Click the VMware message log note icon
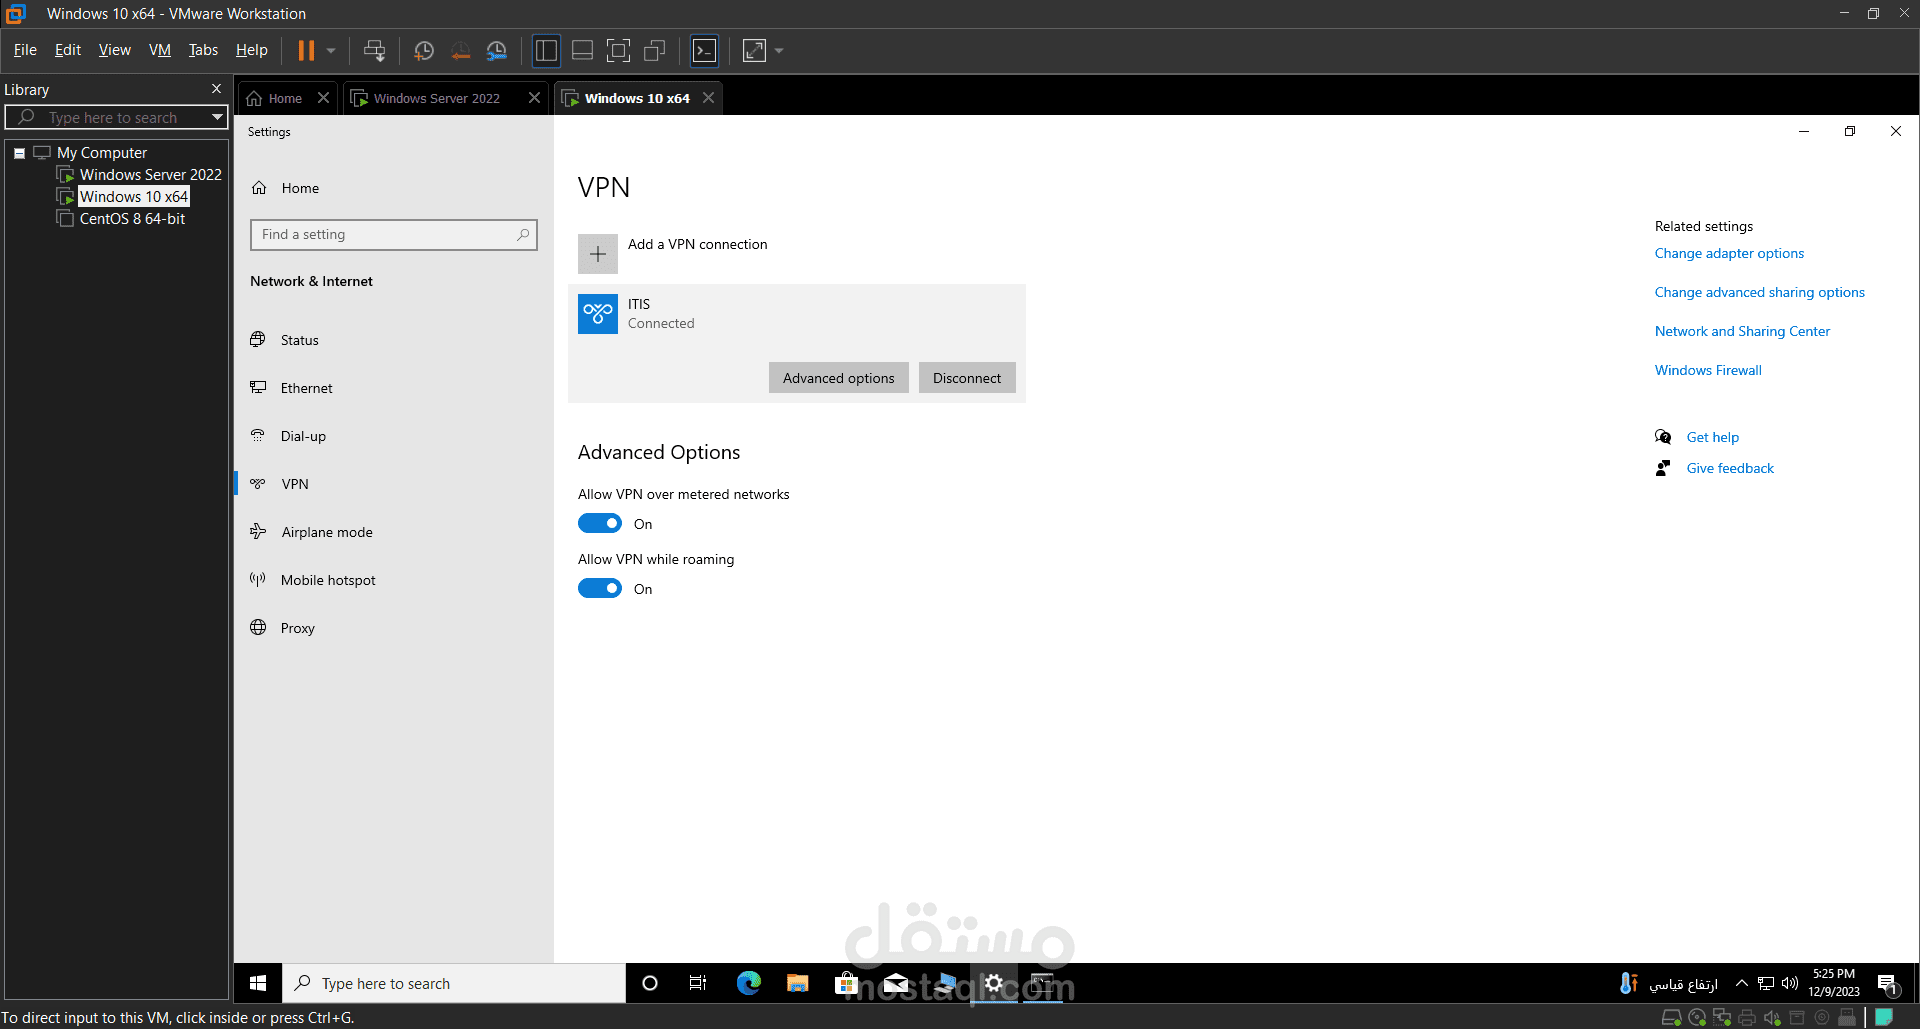Screen dimensions: 1920x1029 click(x=1884, y=1017)
